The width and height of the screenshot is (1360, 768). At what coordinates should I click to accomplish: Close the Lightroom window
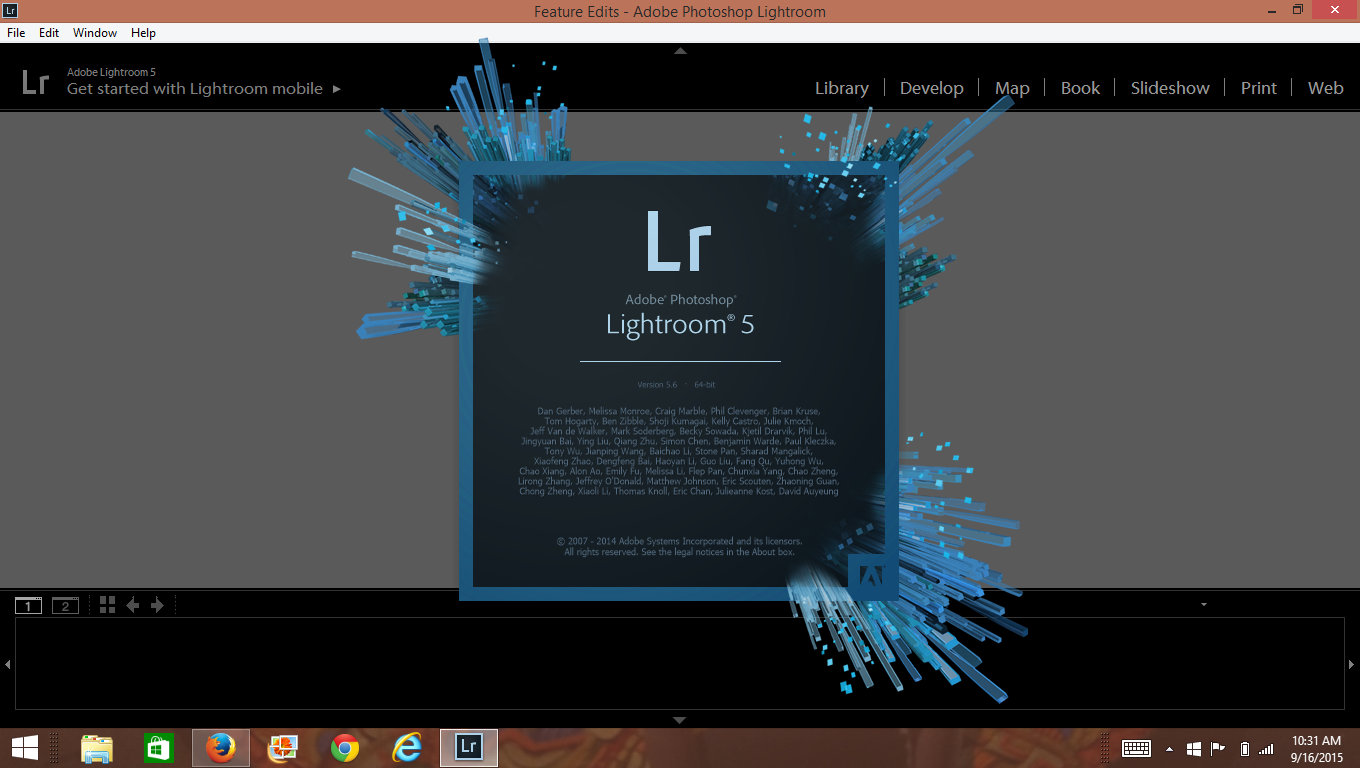tap(1336, 10)
